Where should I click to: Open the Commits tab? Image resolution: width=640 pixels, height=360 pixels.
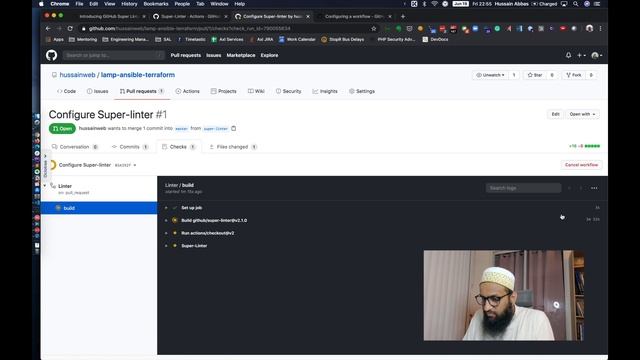pos(130,147)
